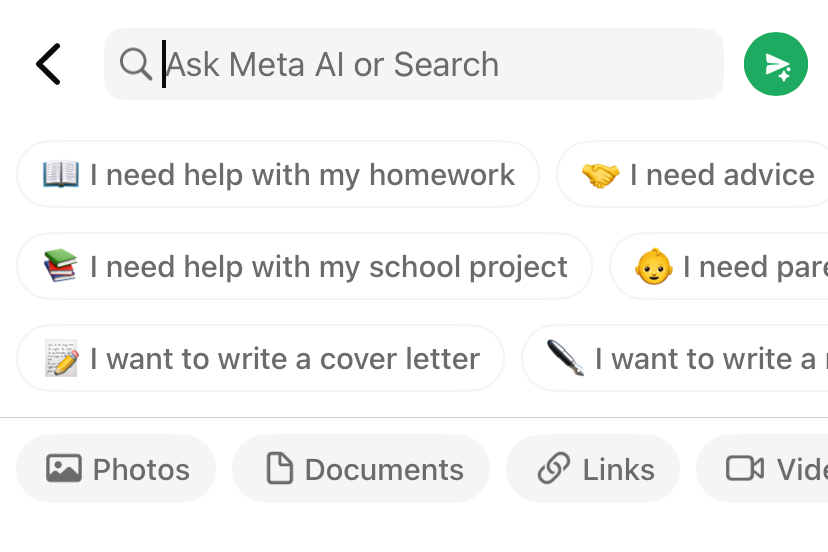The height and width of the screenshot is (552, 828).
Task: Tap the fountain pen emoji
Action: tap(565, 359)
